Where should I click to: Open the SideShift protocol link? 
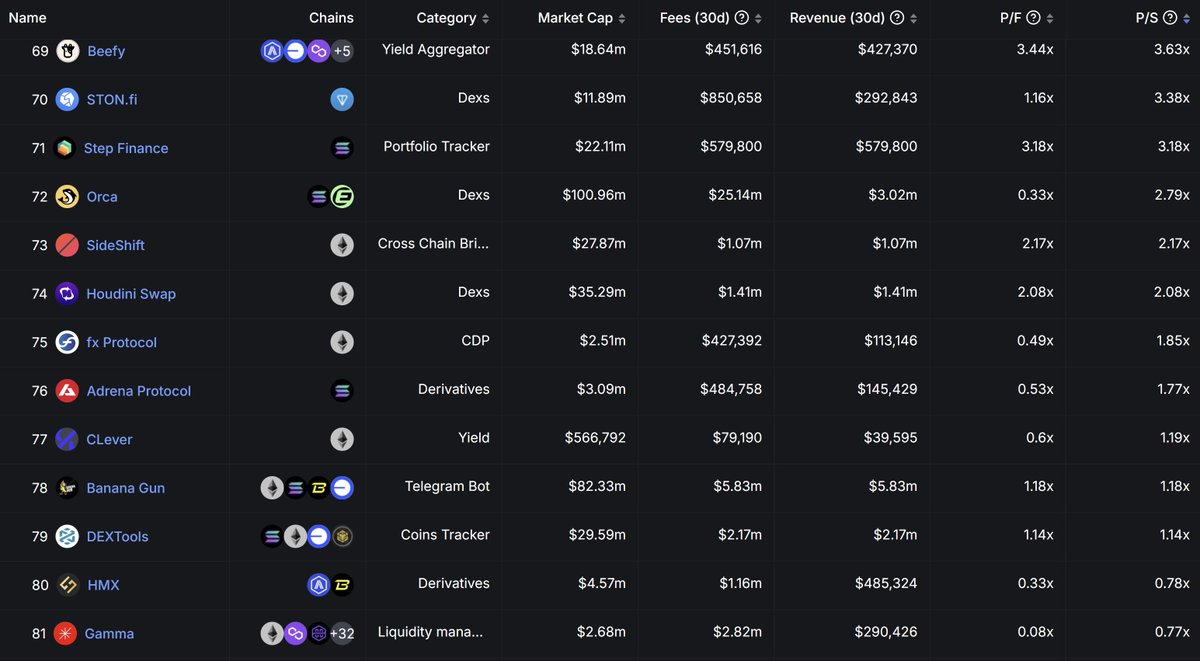(x=116, y=245)
